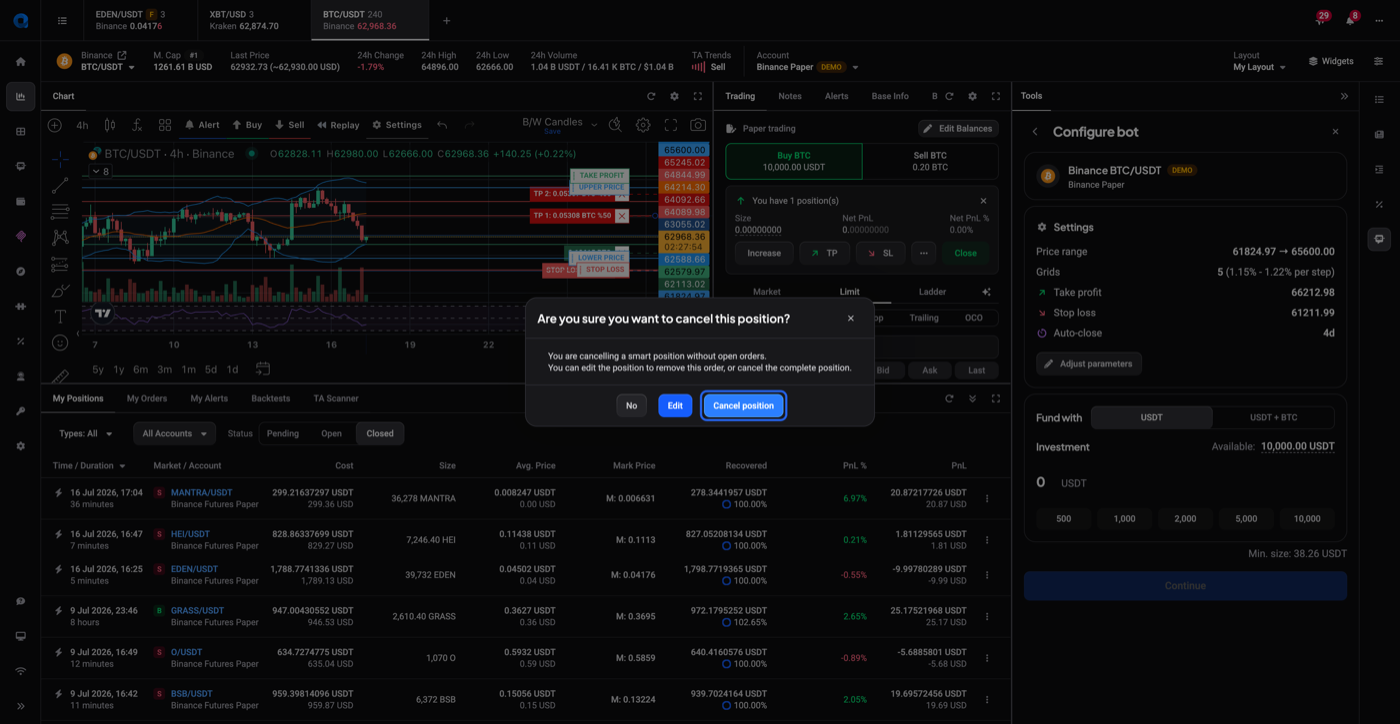Open row menu for MANTRA/USDT position
This screenshot has width=1400, height=724.
tap(987, 498)
